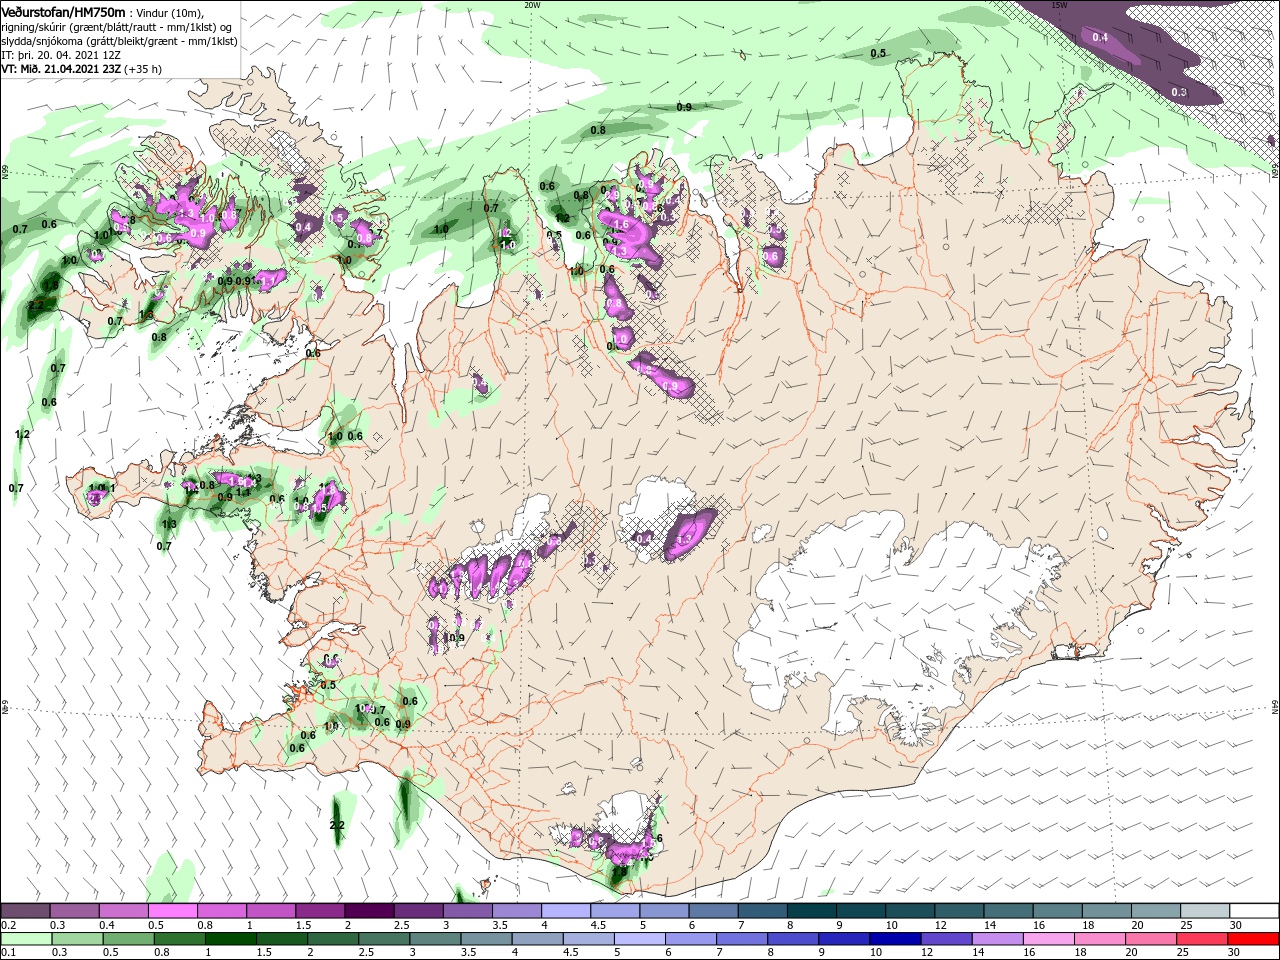
Task: Pick the hot pink 20 swatch in the lower rain scale
Action: pos(1152,939)
